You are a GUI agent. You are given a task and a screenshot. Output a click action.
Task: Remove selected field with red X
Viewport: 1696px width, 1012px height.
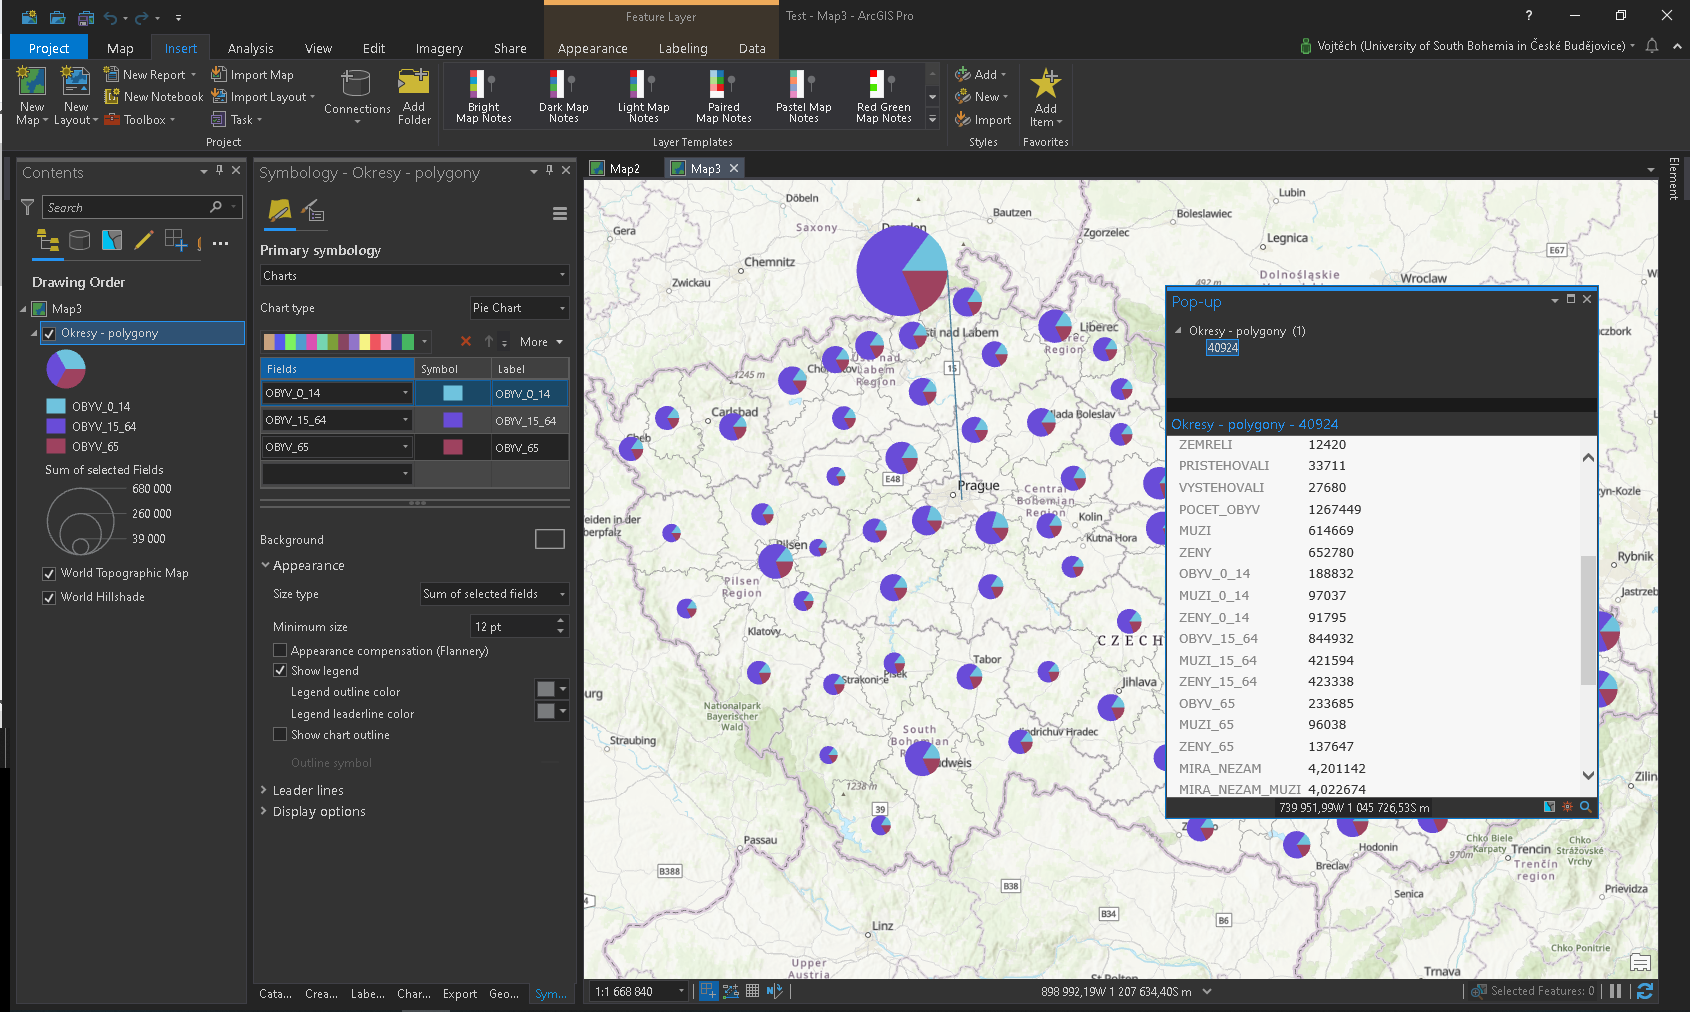466,342
